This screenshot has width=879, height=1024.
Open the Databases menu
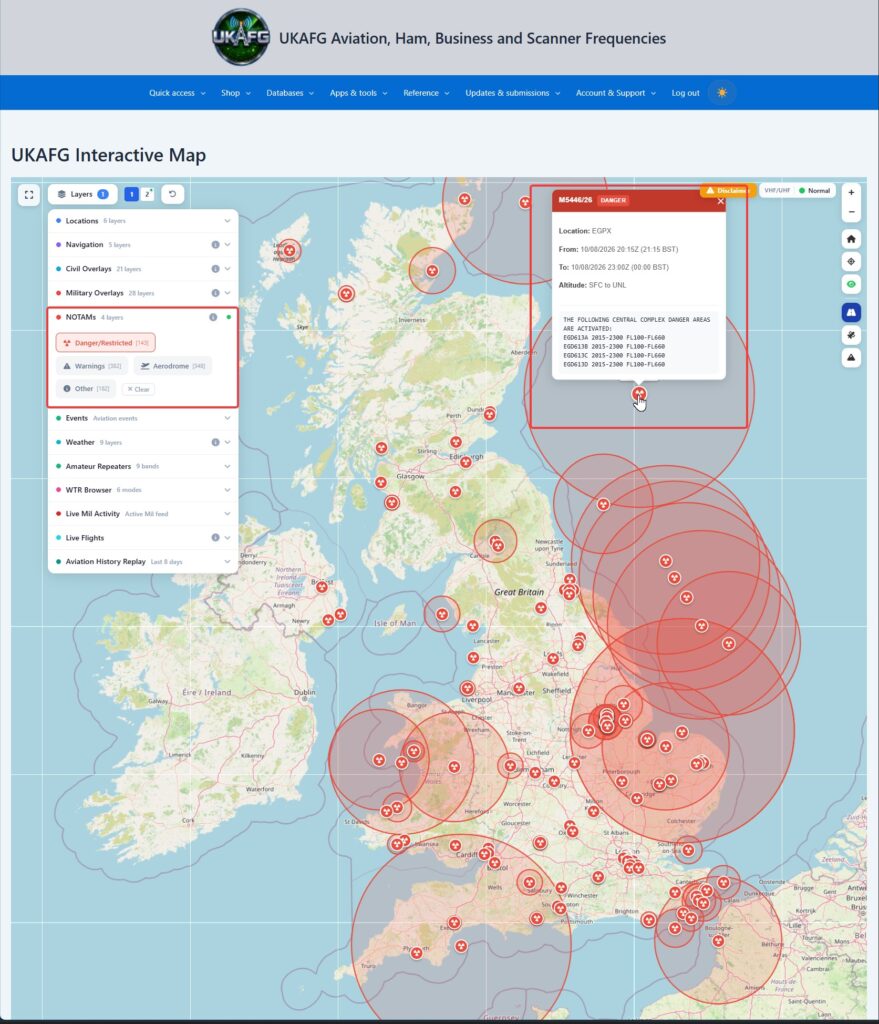(x=290, y=93)
